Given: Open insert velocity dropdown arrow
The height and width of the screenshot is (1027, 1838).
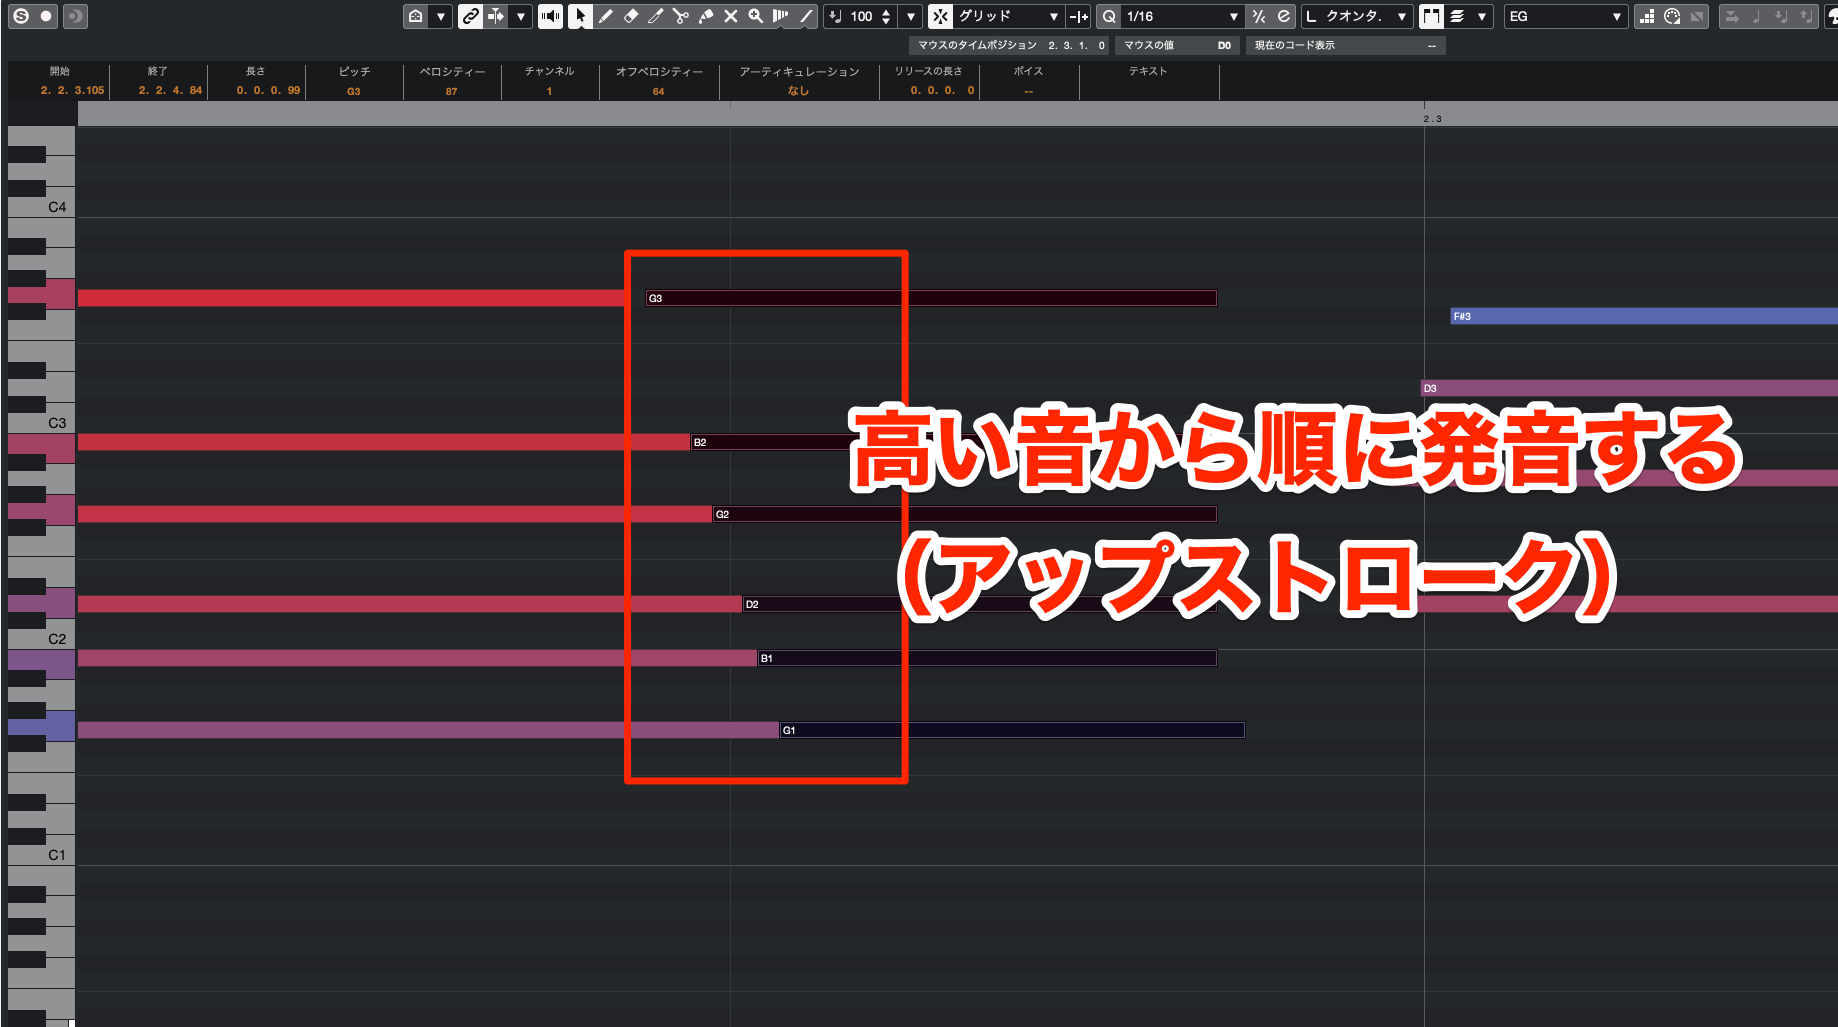Looking at the screenshot, I should [x=910, y=16].
